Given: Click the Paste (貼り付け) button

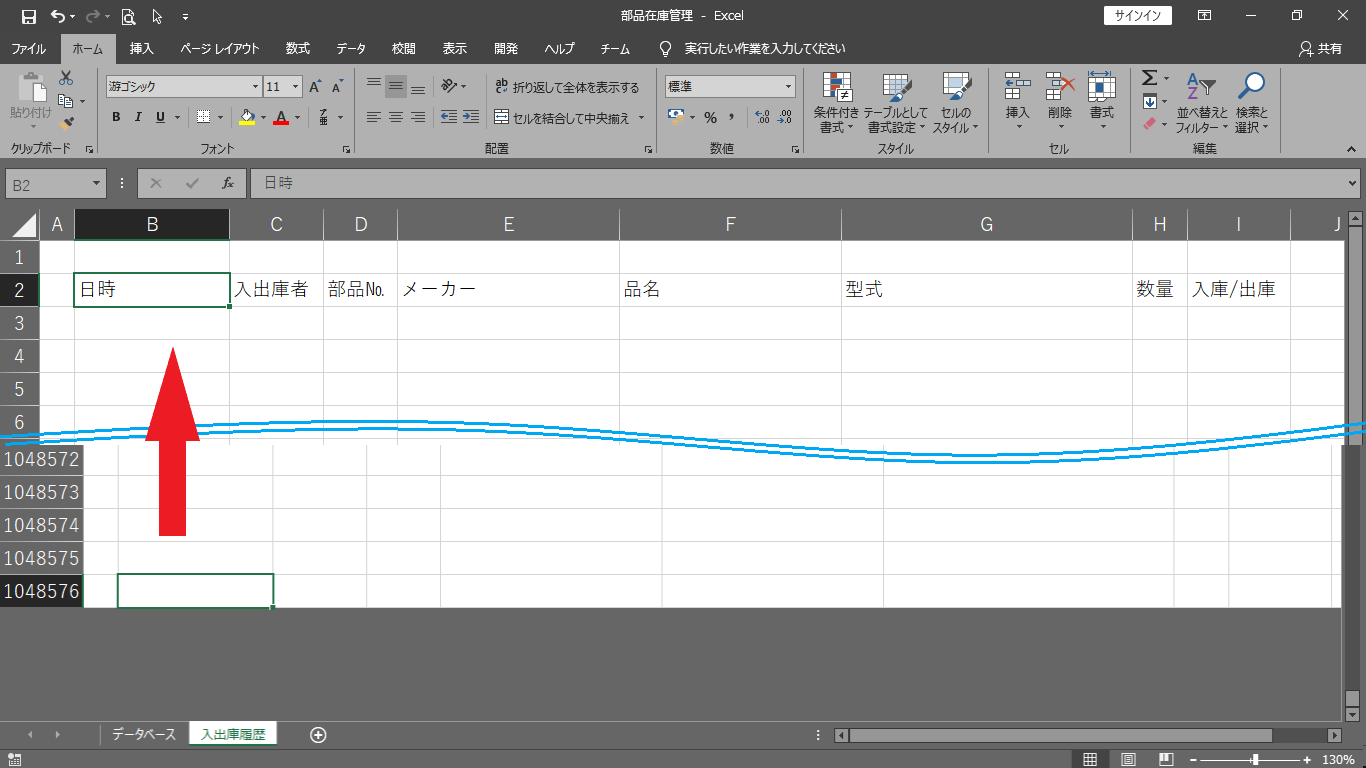Looking at the screenshot, I should [31, 102].
